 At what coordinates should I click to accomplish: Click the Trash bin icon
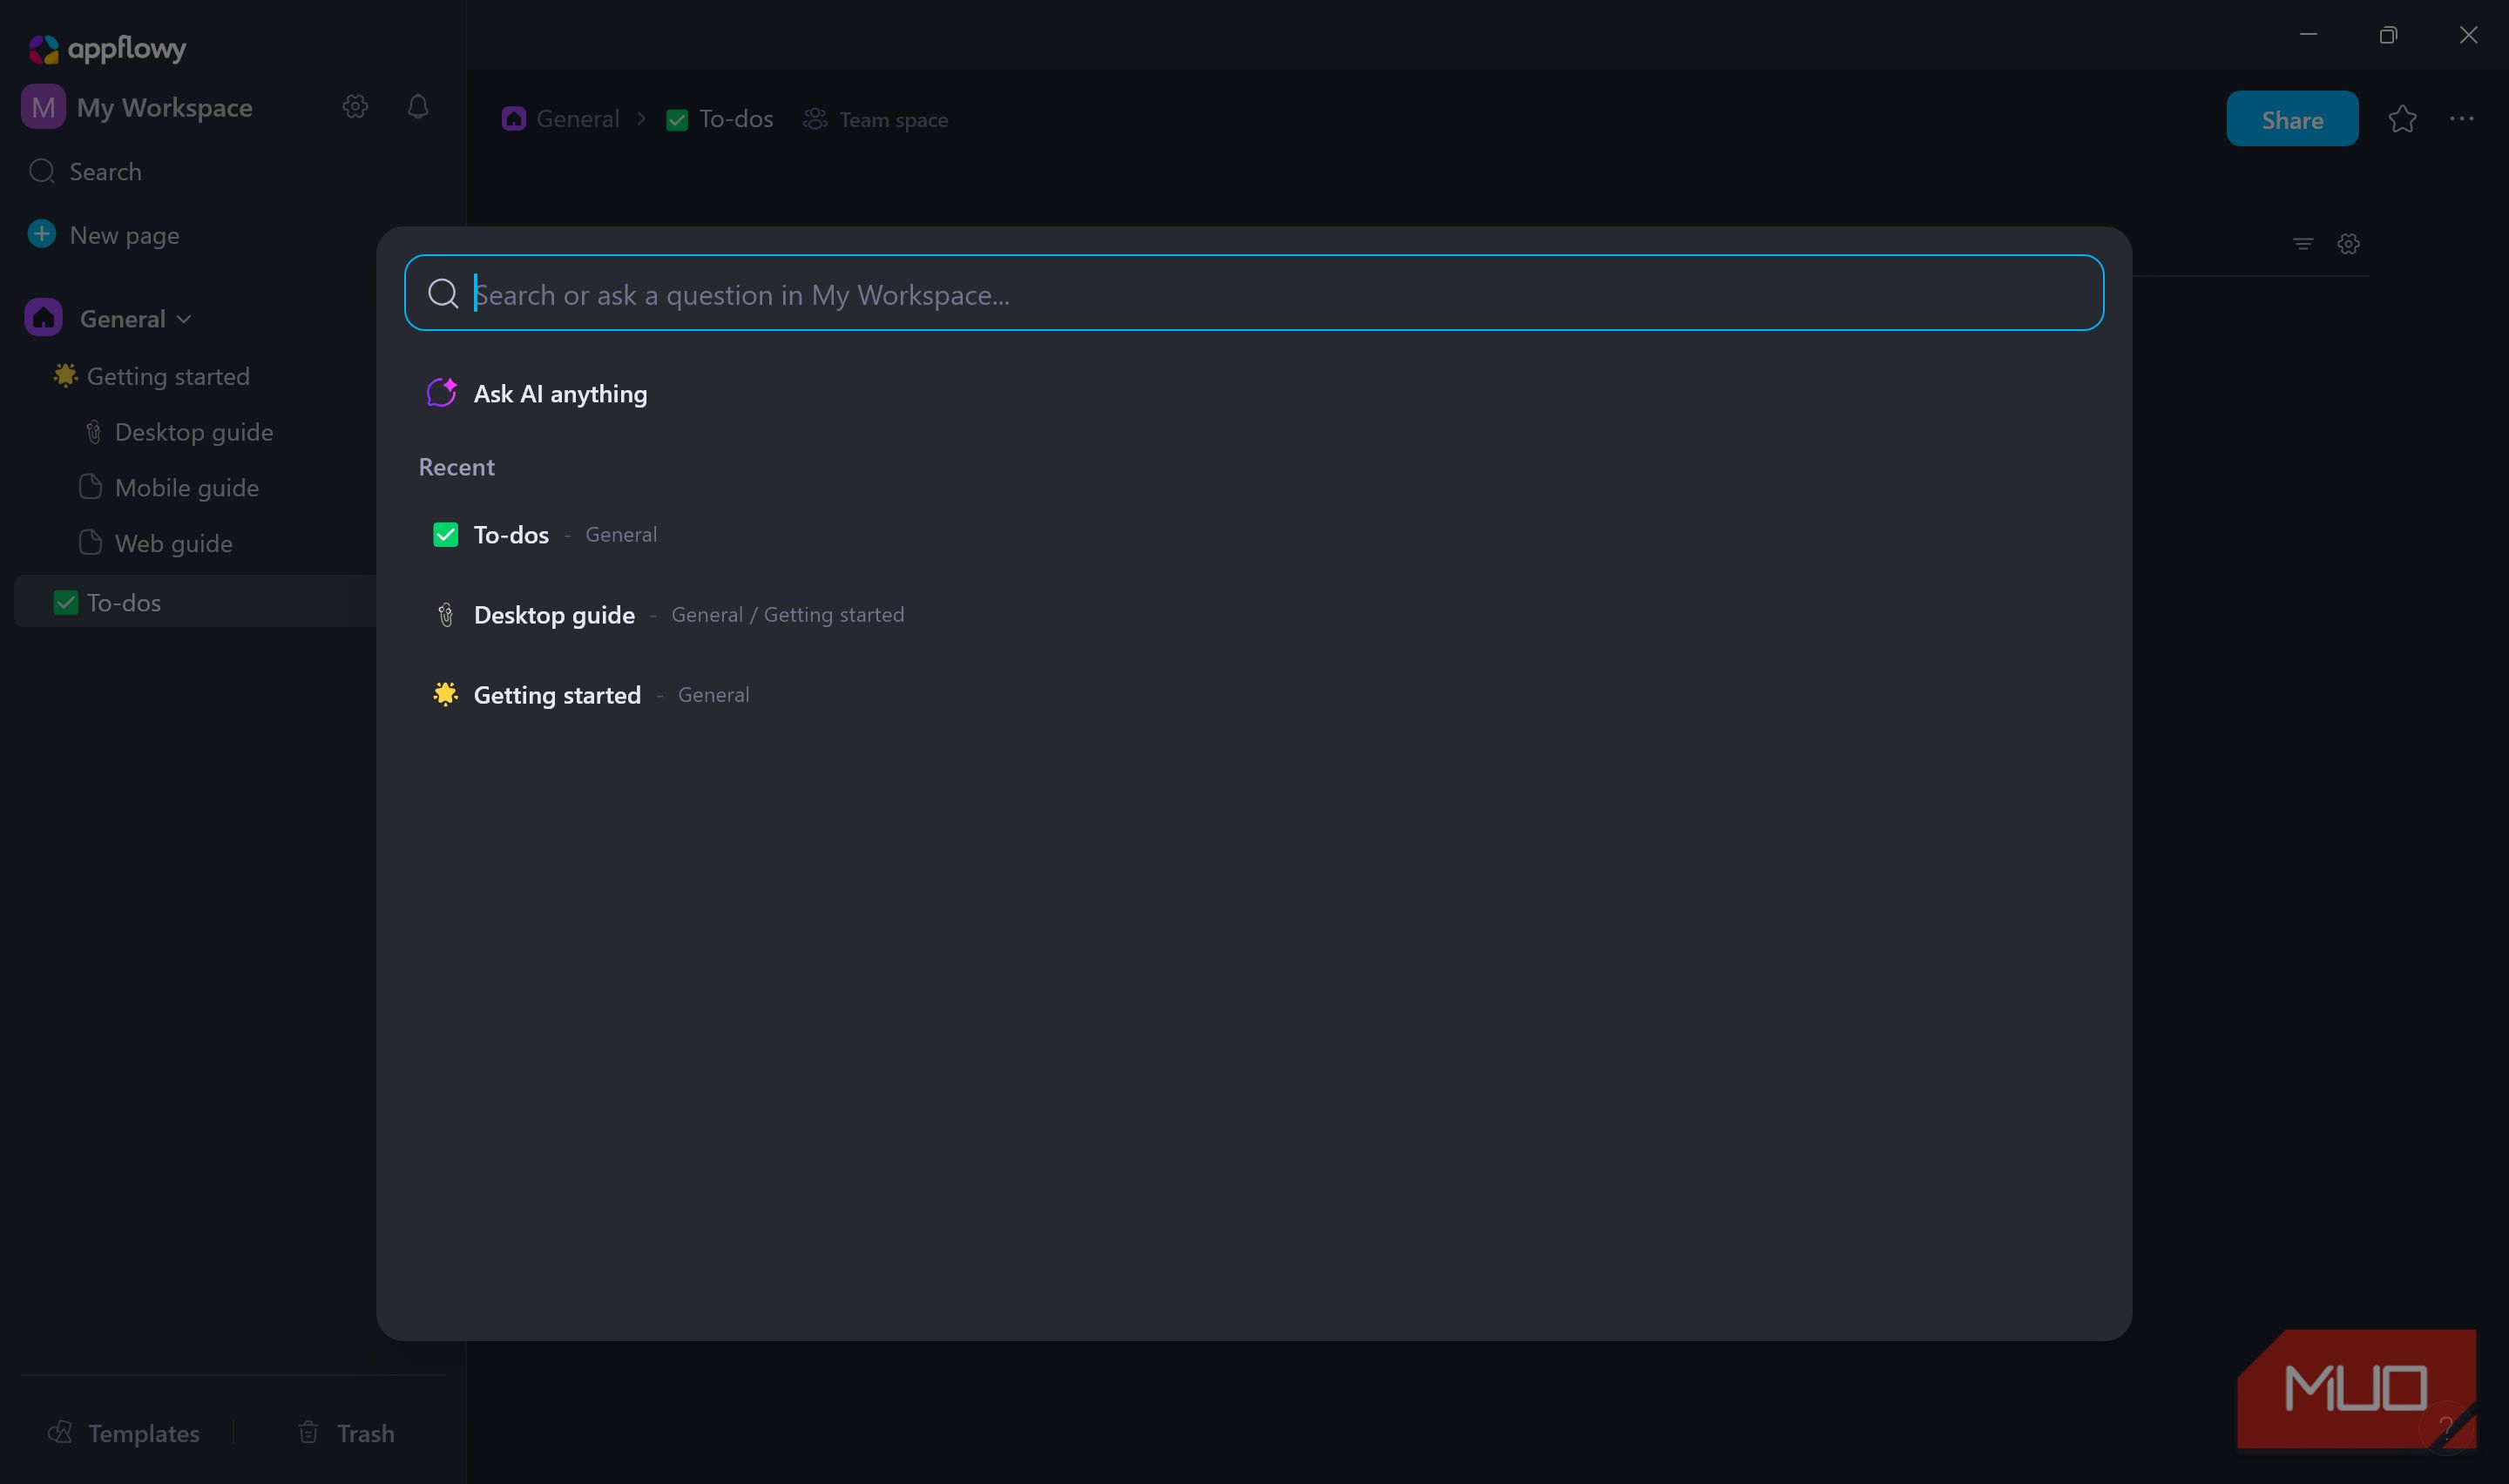[x=308, y=1432]
